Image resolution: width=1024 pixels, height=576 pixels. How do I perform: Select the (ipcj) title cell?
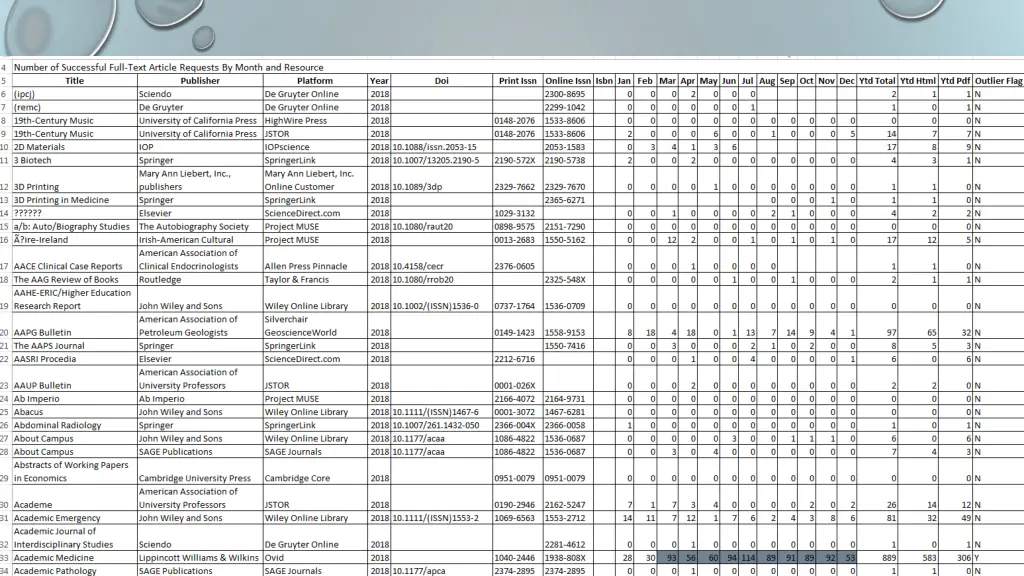(74, 94)
